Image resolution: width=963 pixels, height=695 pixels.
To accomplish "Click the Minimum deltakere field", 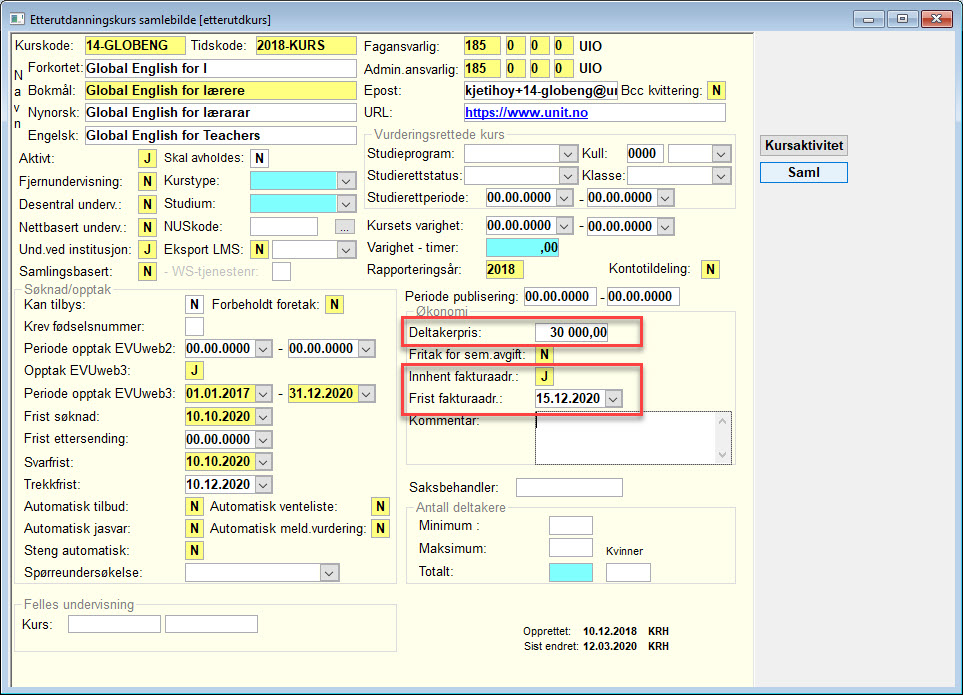I will tap(571, 526).
